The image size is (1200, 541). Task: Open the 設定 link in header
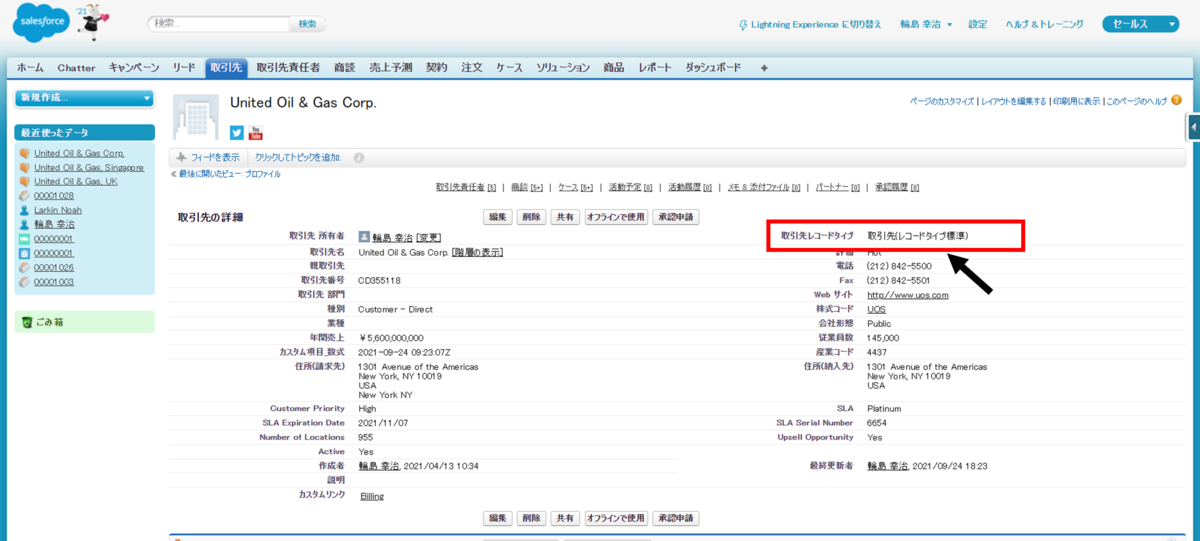pyautogui.click(x=978, y=24)
